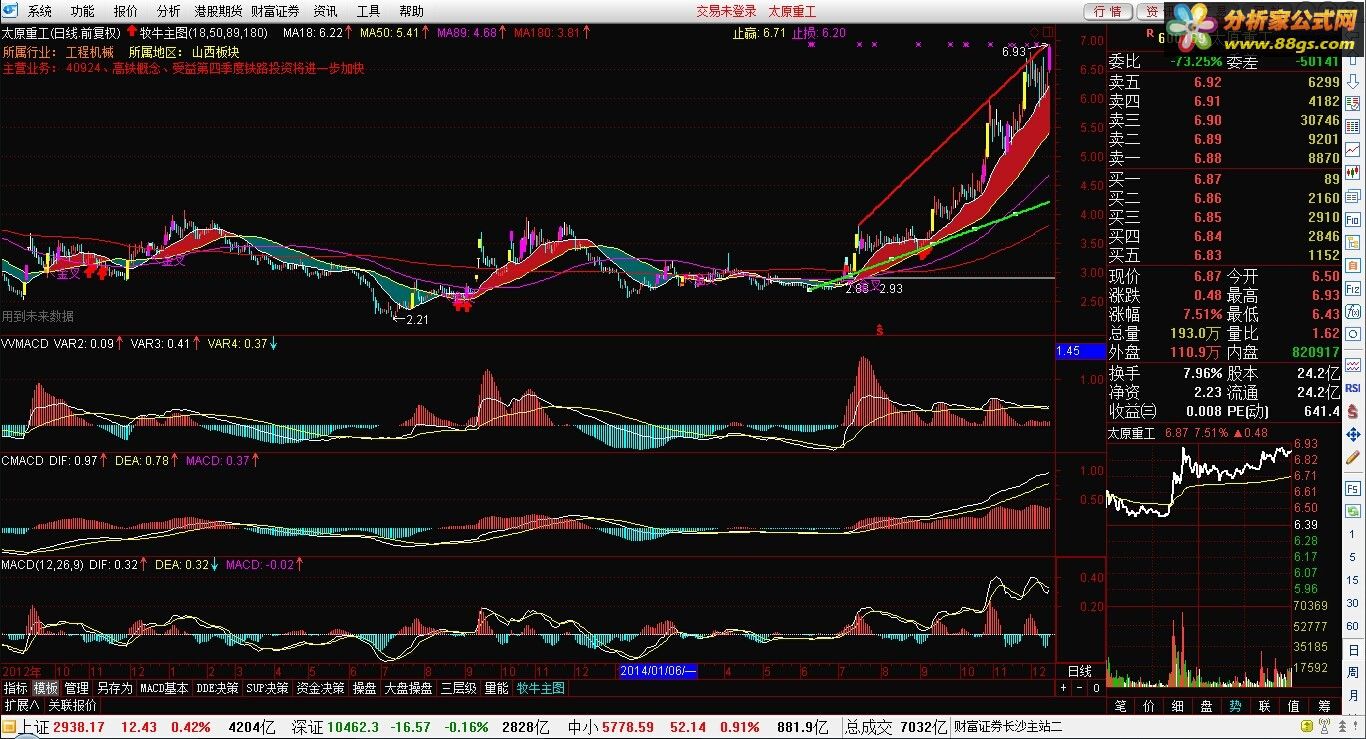Switch to the 盘 tab
This screenshot has width=1366, height=739.
[1206, 706]
